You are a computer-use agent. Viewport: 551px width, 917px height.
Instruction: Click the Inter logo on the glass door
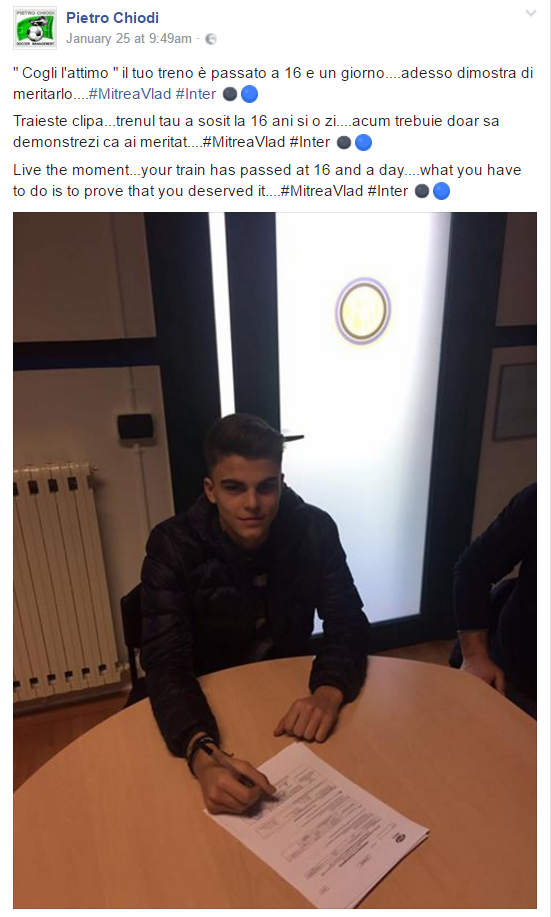tap(363, 310)
